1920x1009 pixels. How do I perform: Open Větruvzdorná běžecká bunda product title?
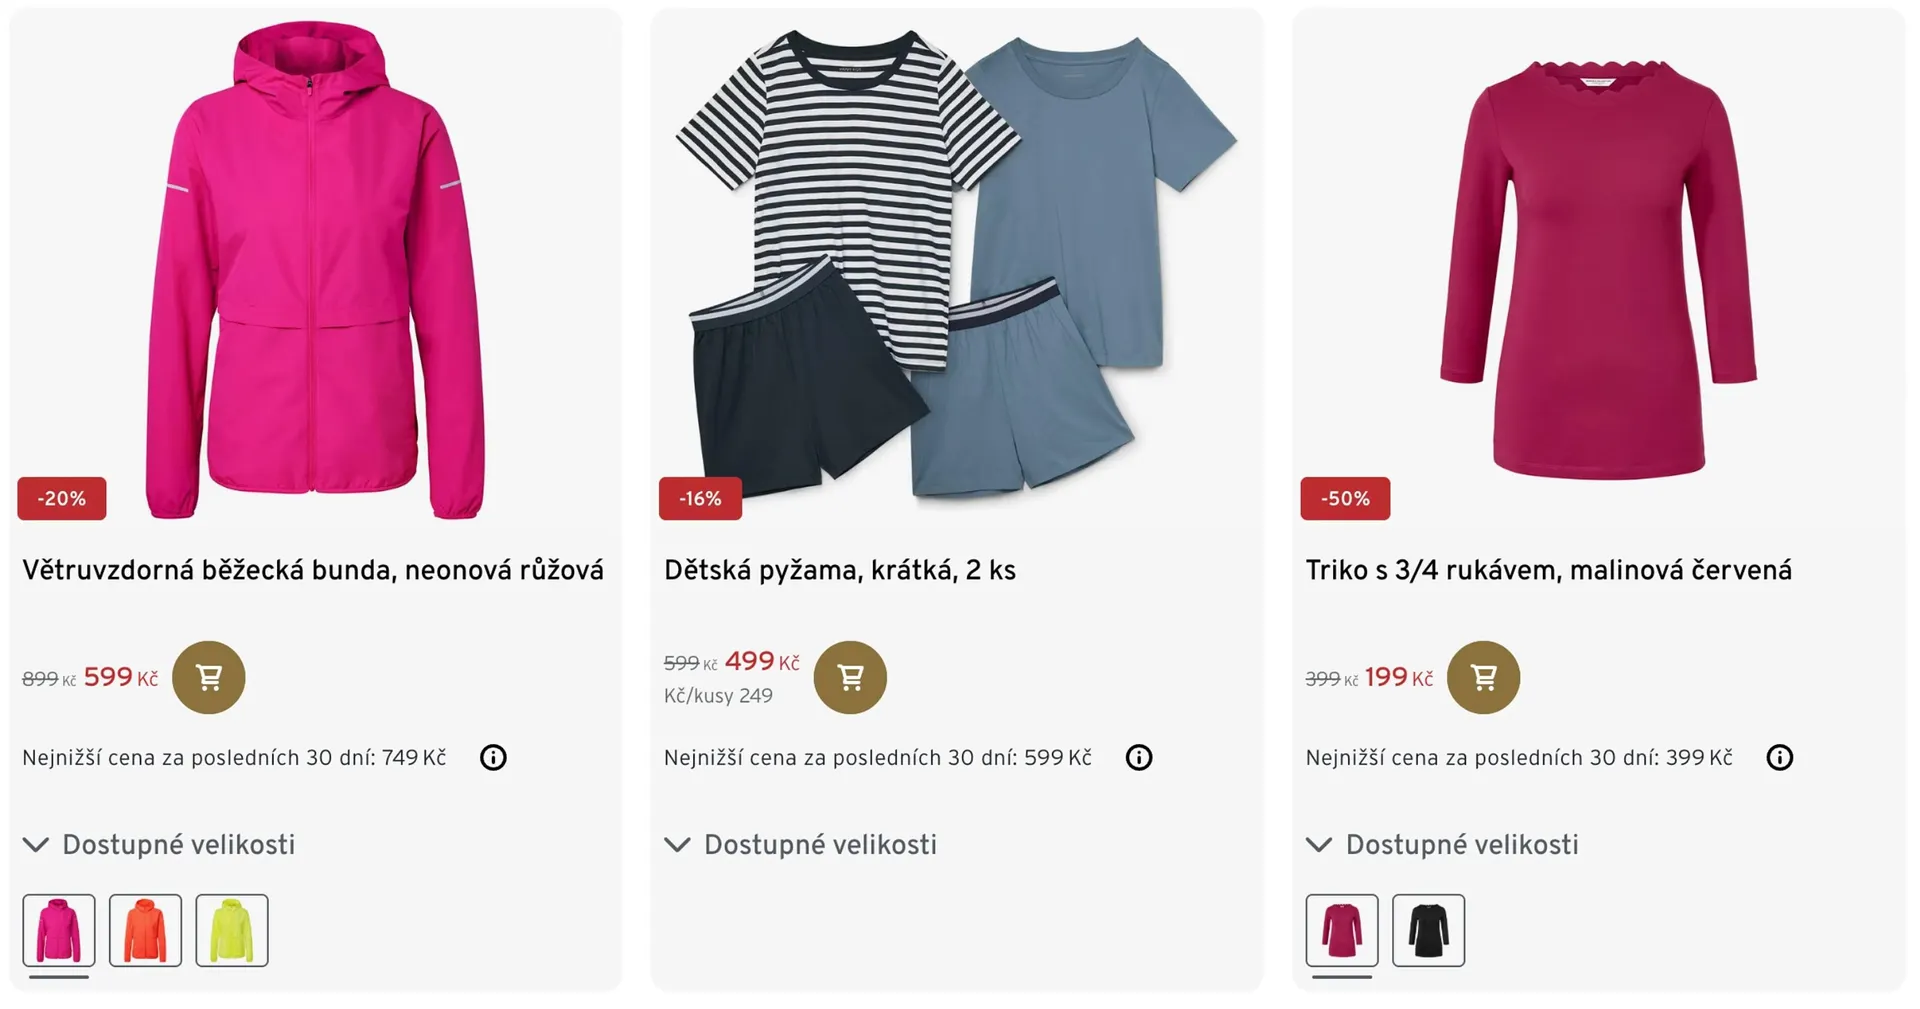[313, 570]
